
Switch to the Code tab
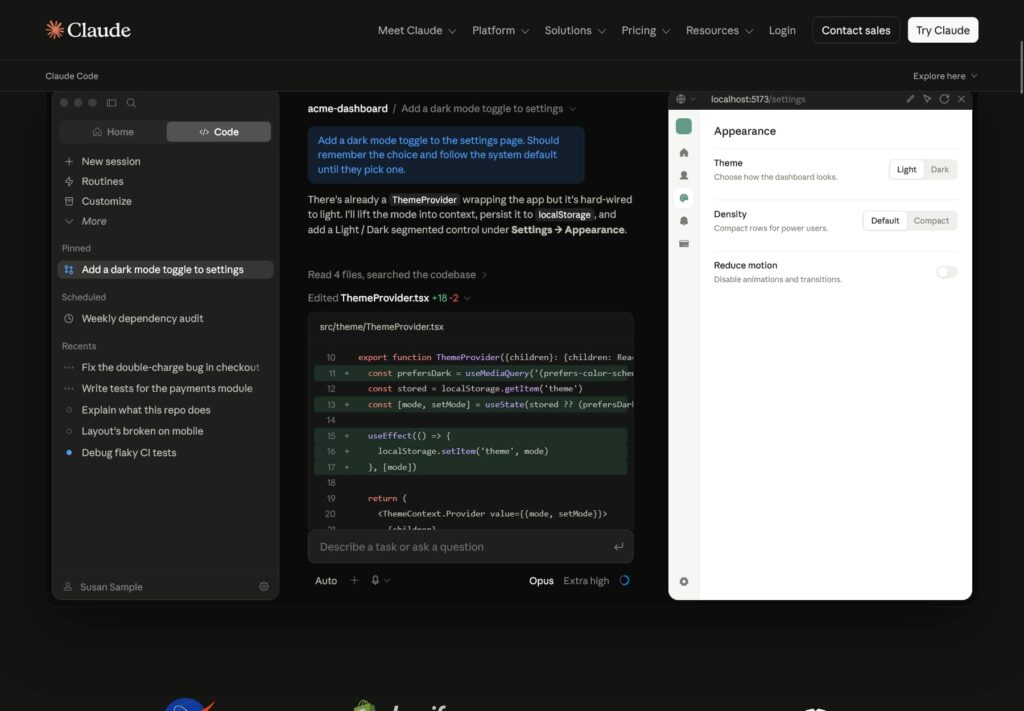pyautogui.click(x=219, y=132)
